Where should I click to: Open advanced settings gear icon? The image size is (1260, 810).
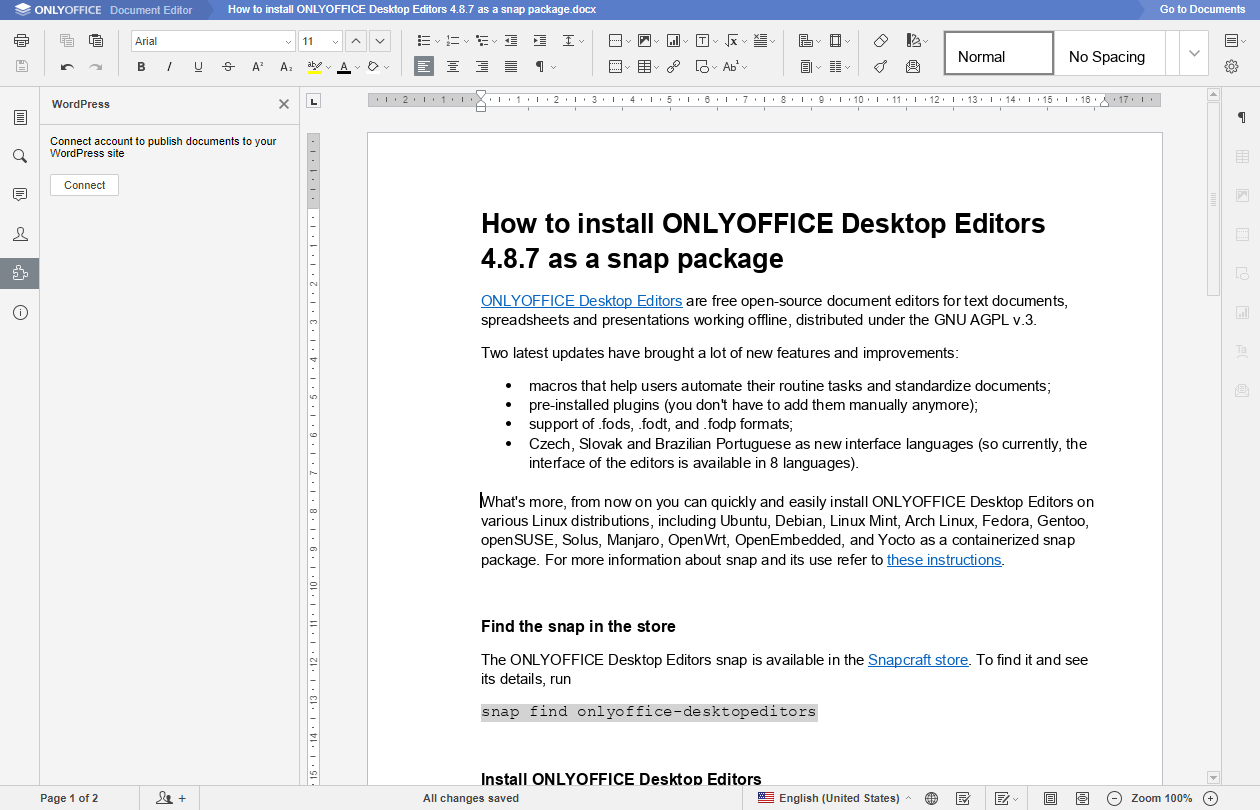click(1231, 67)
